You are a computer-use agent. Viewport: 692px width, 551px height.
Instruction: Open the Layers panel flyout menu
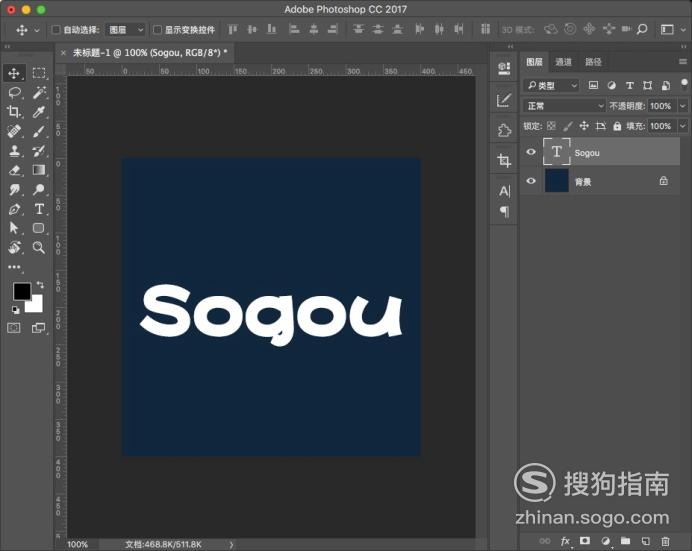click(683, 62)
